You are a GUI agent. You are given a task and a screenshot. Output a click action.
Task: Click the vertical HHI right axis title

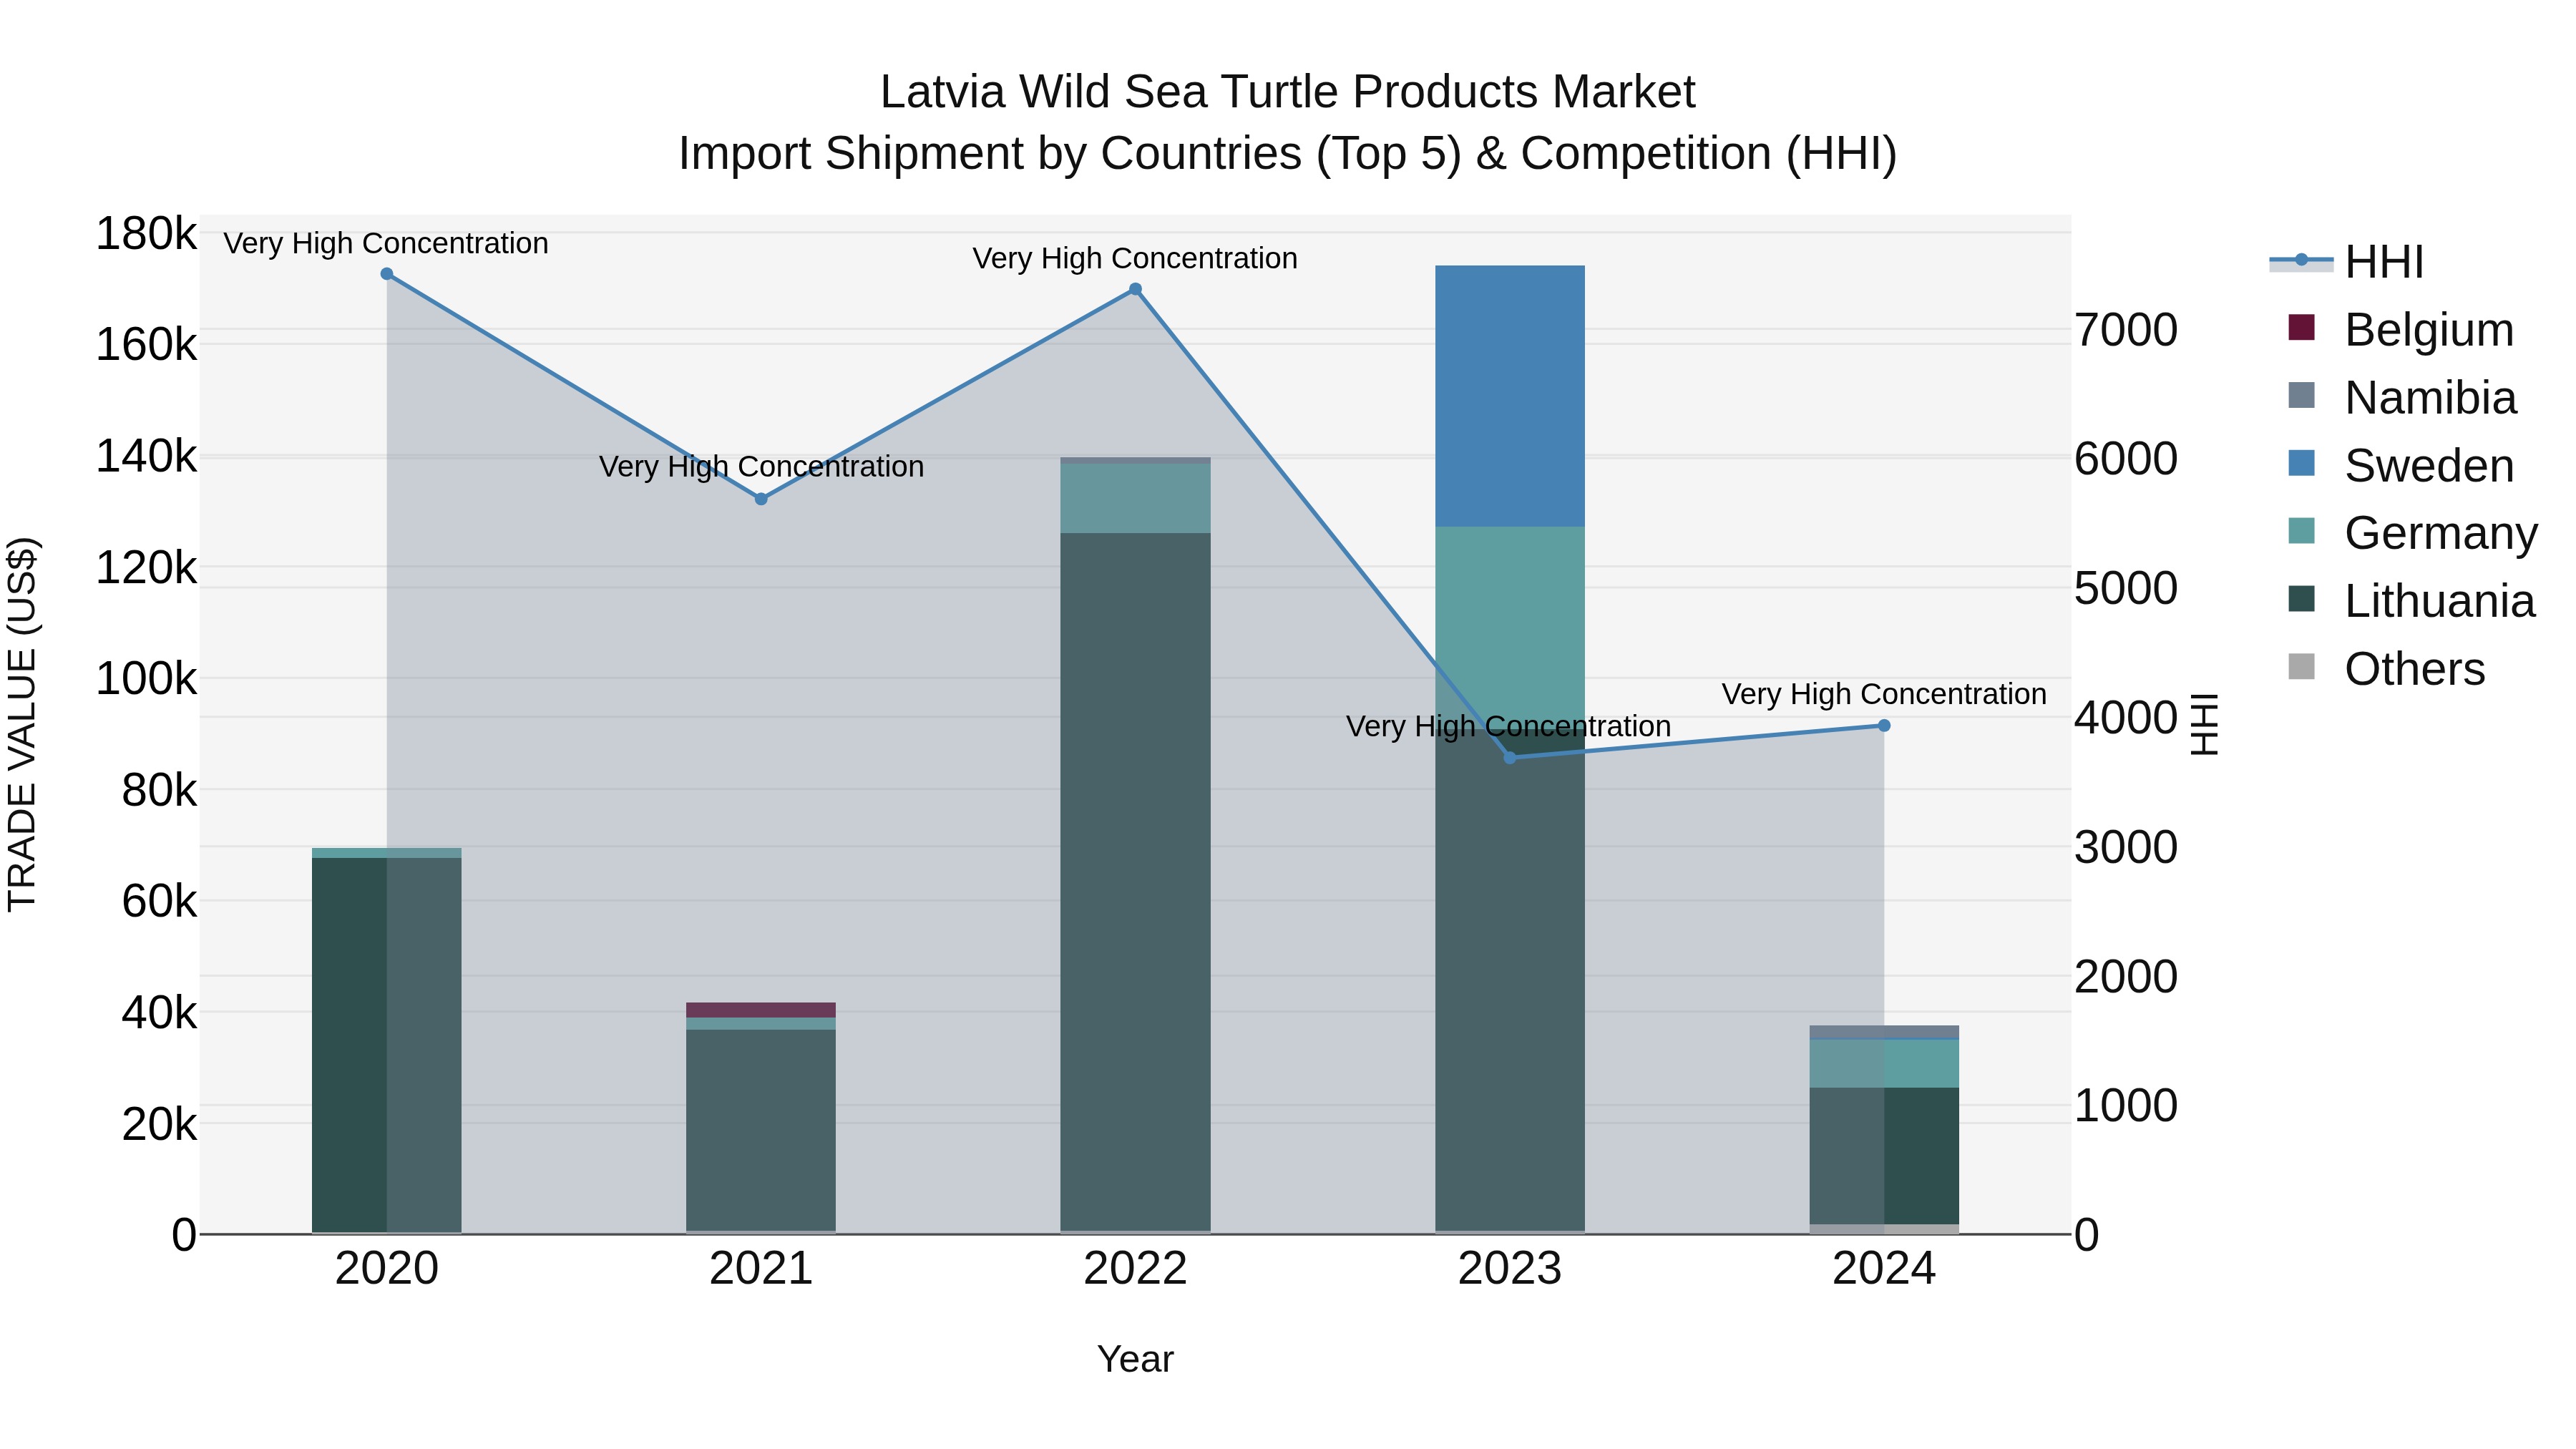[x=2204, y=724]
